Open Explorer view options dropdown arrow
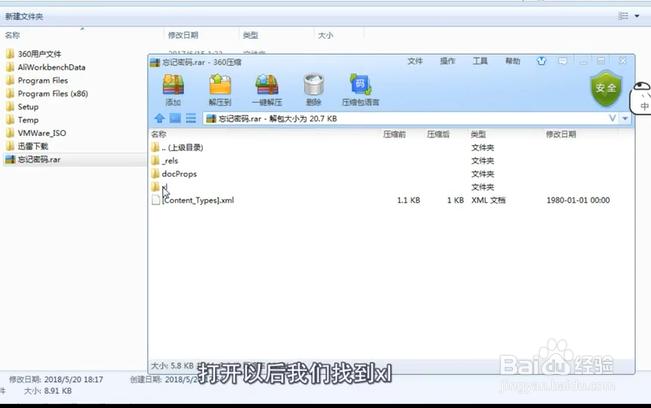The image size is (651, 408). coord(637,16)
